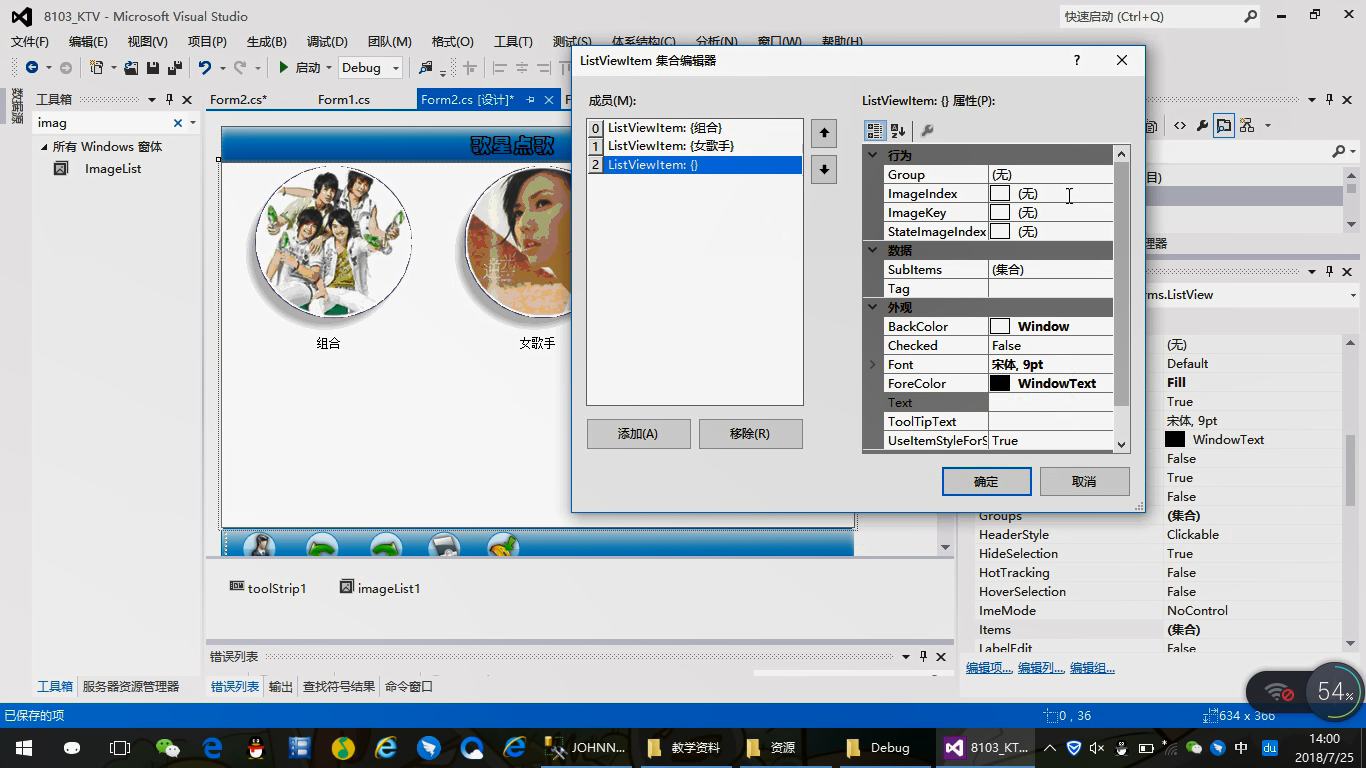The width and height of the screenshot is (1366, 768).
Task: Open the Debug configuration dropdown
Action: tap(396, 67)
